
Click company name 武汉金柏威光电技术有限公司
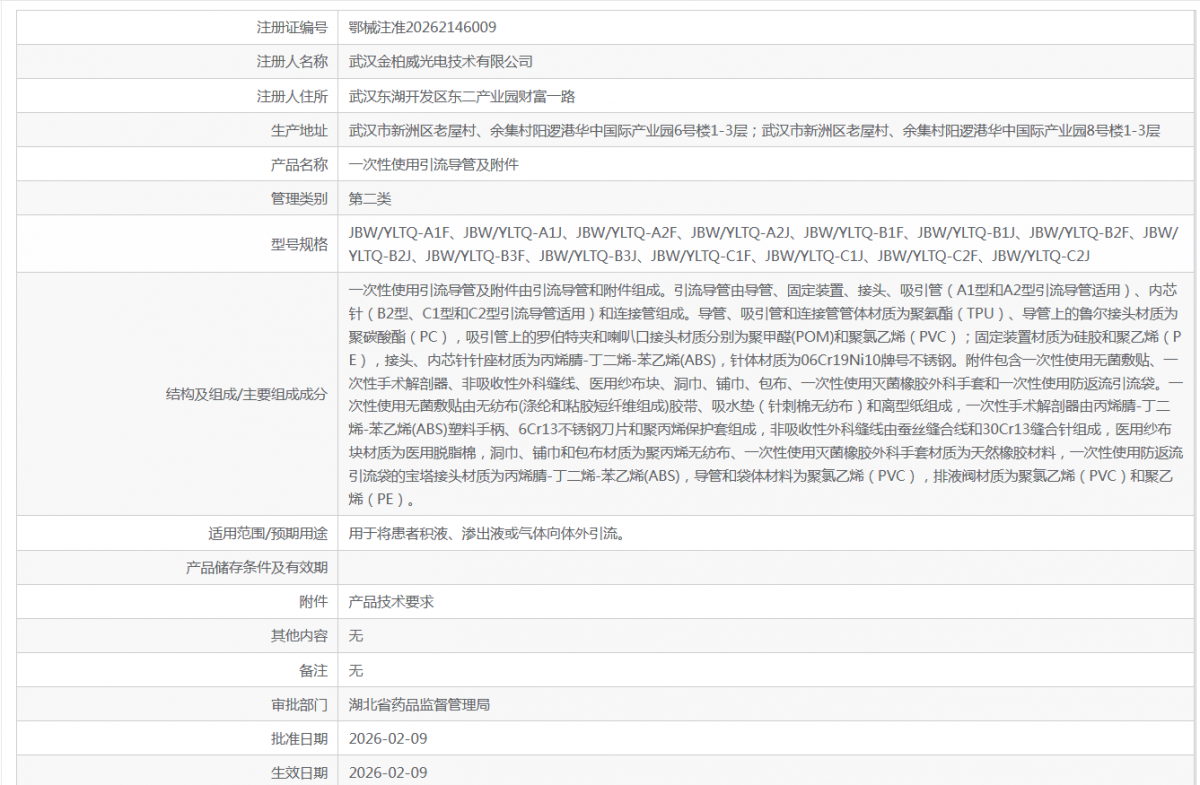click(x=441, y=62)
